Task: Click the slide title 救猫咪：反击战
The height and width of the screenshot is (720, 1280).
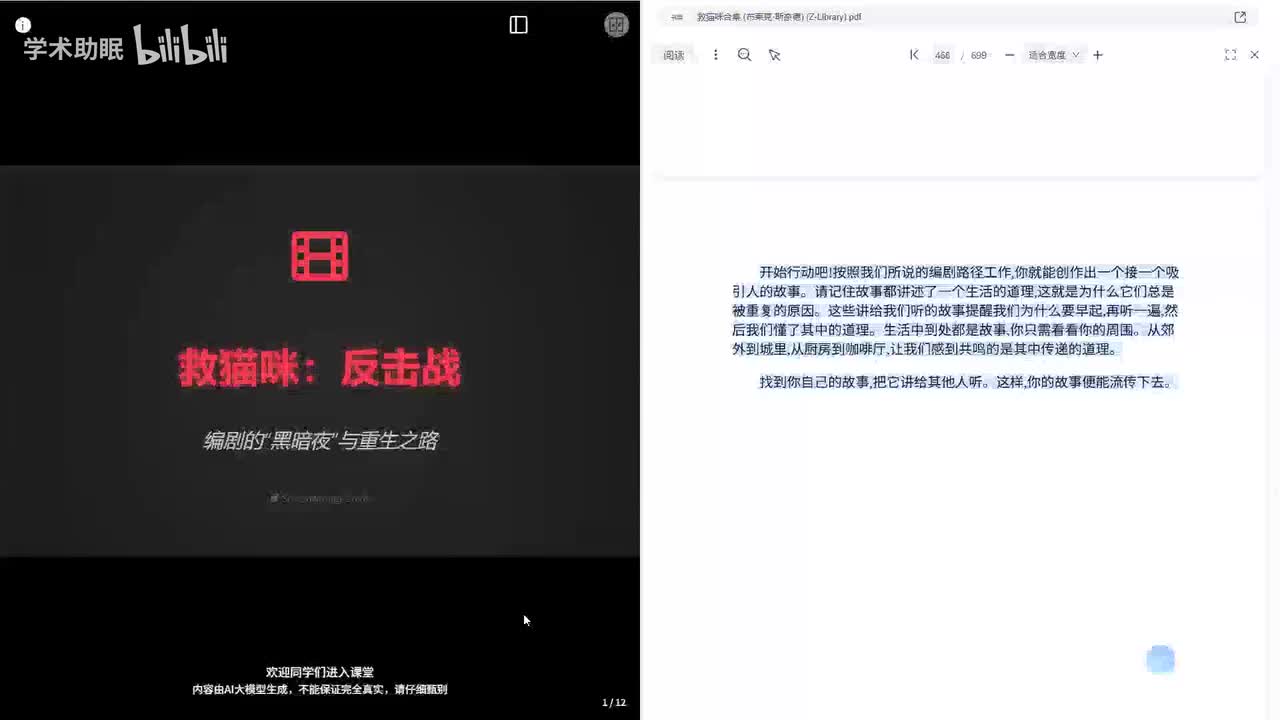Action: pos(320,369)
